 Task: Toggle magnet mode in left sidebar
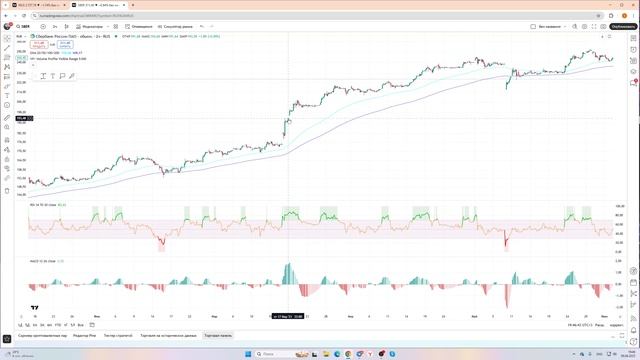click(x=7, y=140)
